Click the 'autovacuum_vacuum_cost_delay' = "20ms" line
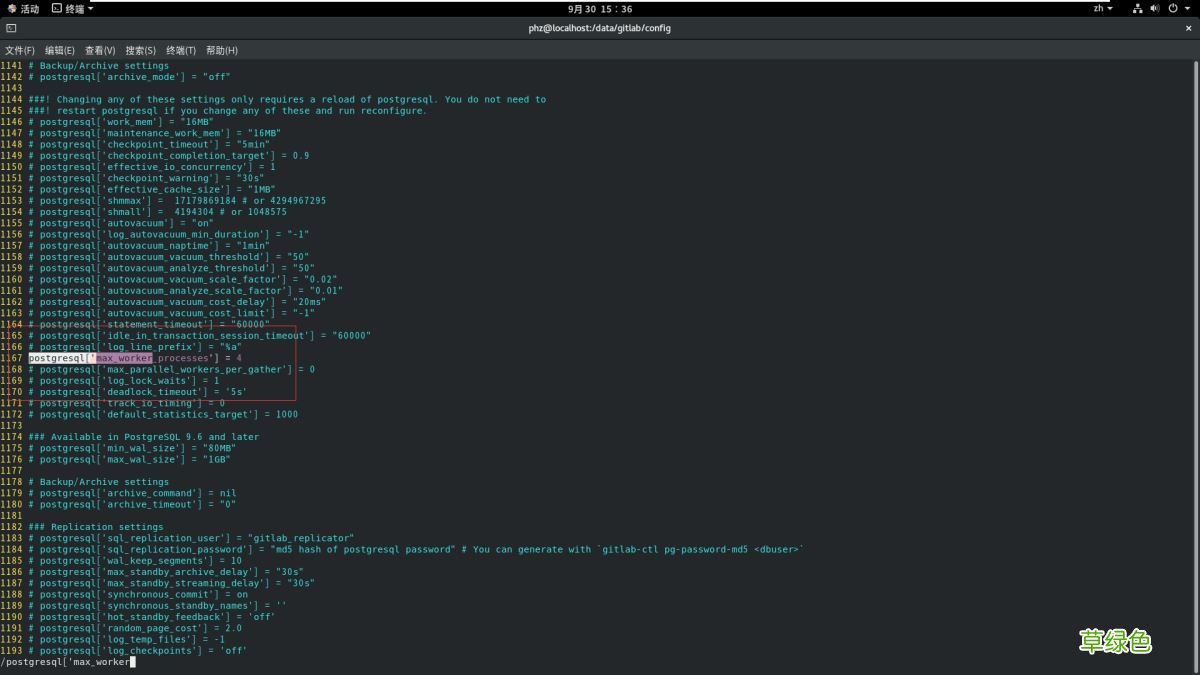Screen dimensions: 1200x675 (x=177, y=302)
